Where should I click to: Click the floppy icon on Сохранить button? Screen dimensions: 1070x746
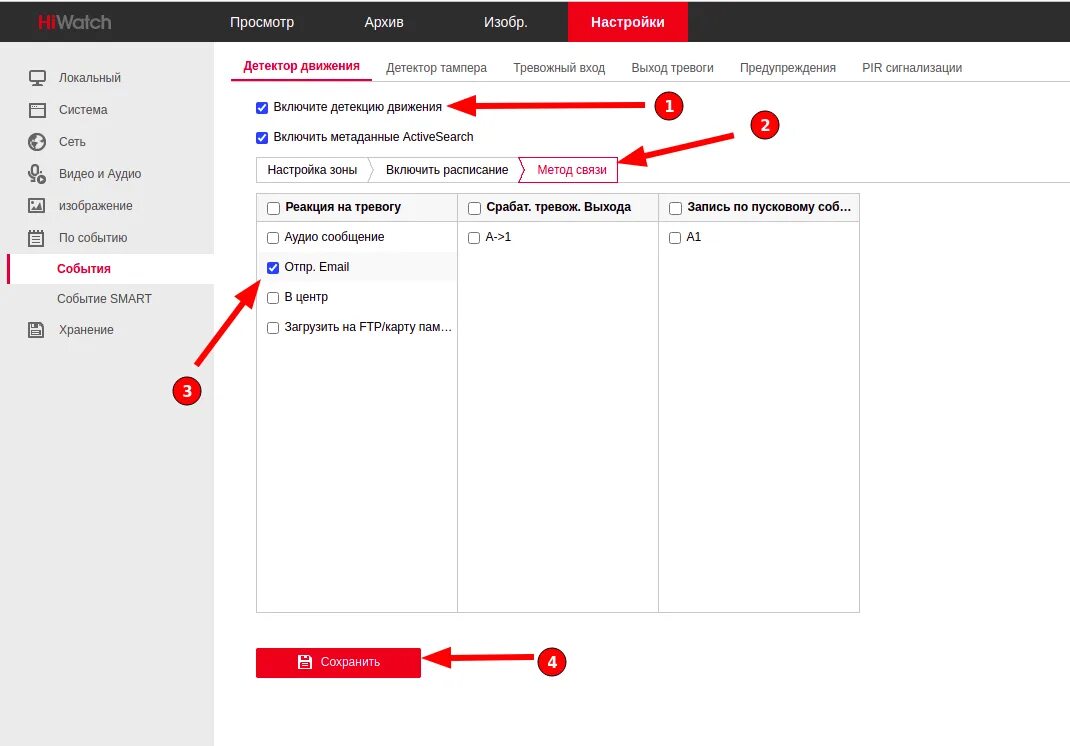[305, 661]
